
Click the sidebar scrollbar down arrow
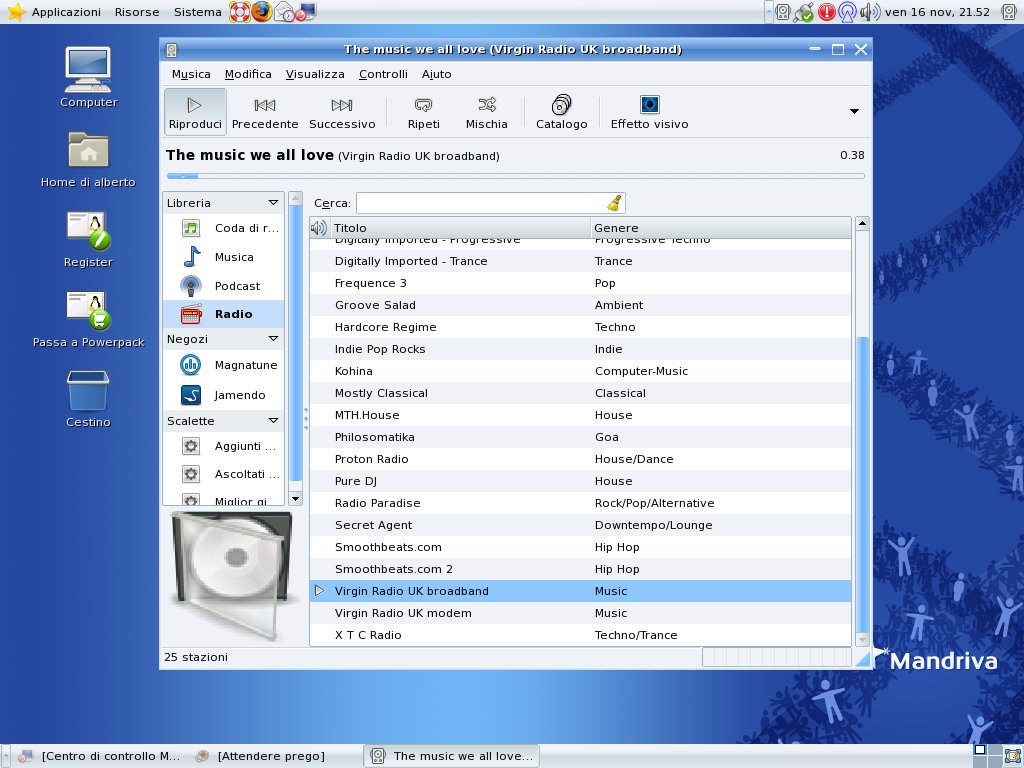(x=295, y=499)
